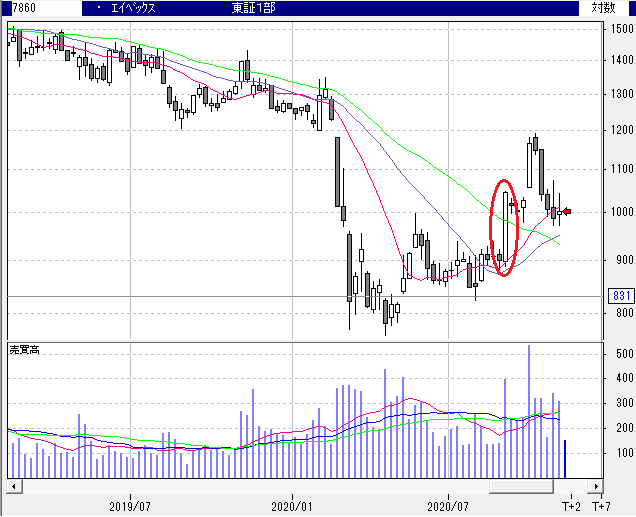The height and width of the screenshot is (517, 636).
Task: Click the horizontal scrollbar thumb below the chart
Action: click(521, 486)
